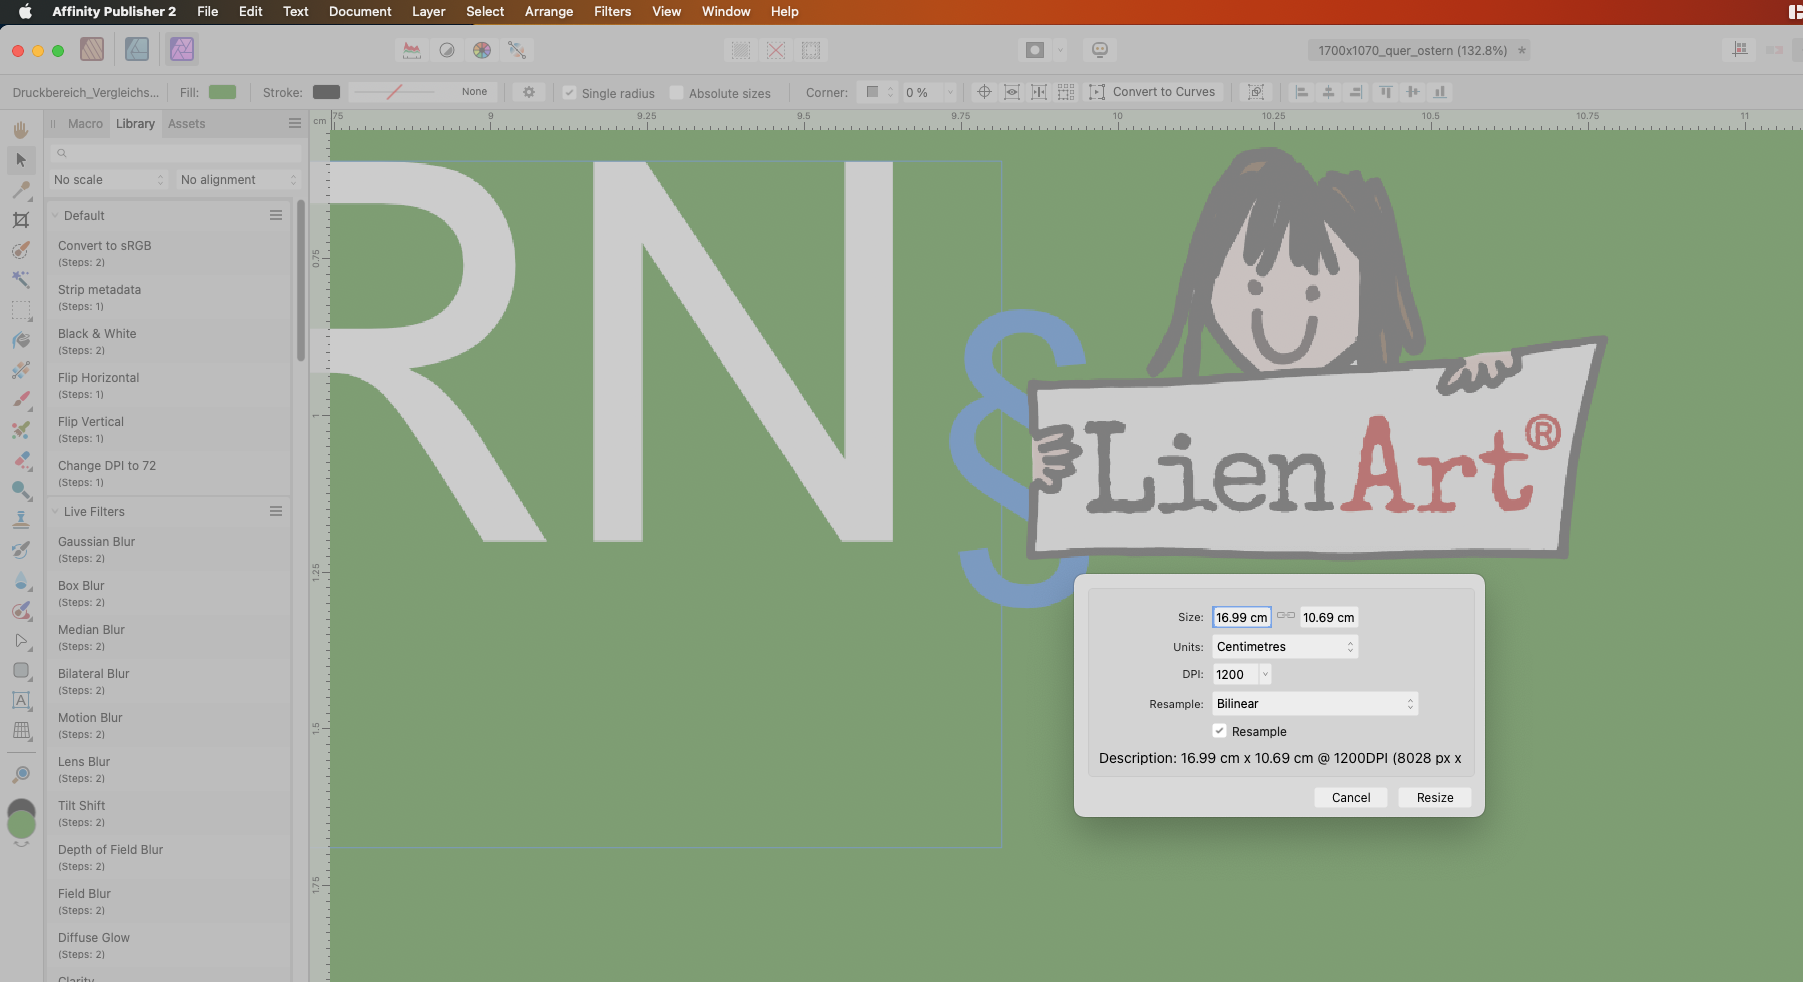Select the Crop tool
Image resolution: width=1803 pixels, height=982 pixels.
tap(20, 220)
